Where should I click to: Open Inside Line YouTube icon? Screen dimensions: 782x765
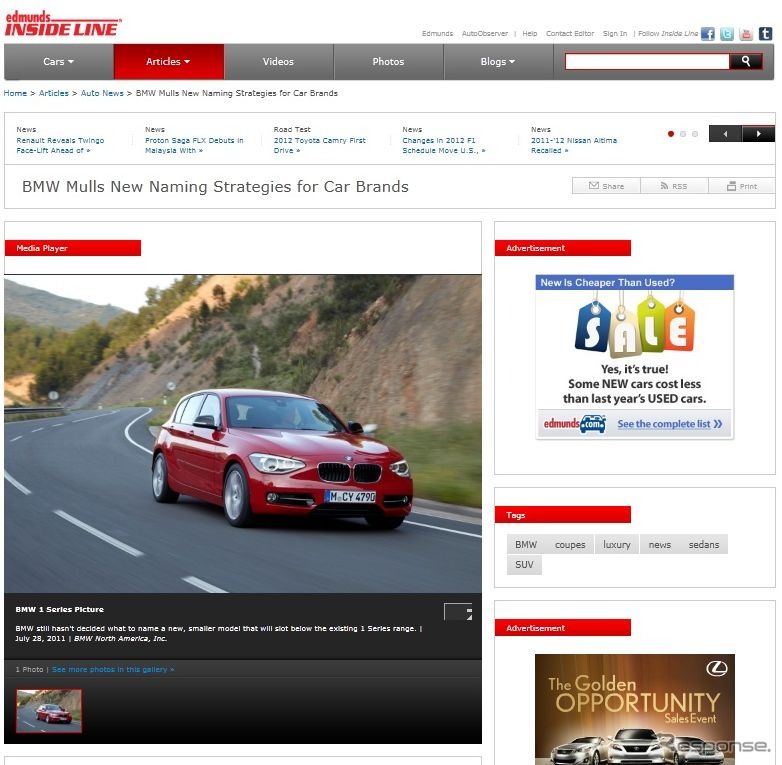pos(746,34)
